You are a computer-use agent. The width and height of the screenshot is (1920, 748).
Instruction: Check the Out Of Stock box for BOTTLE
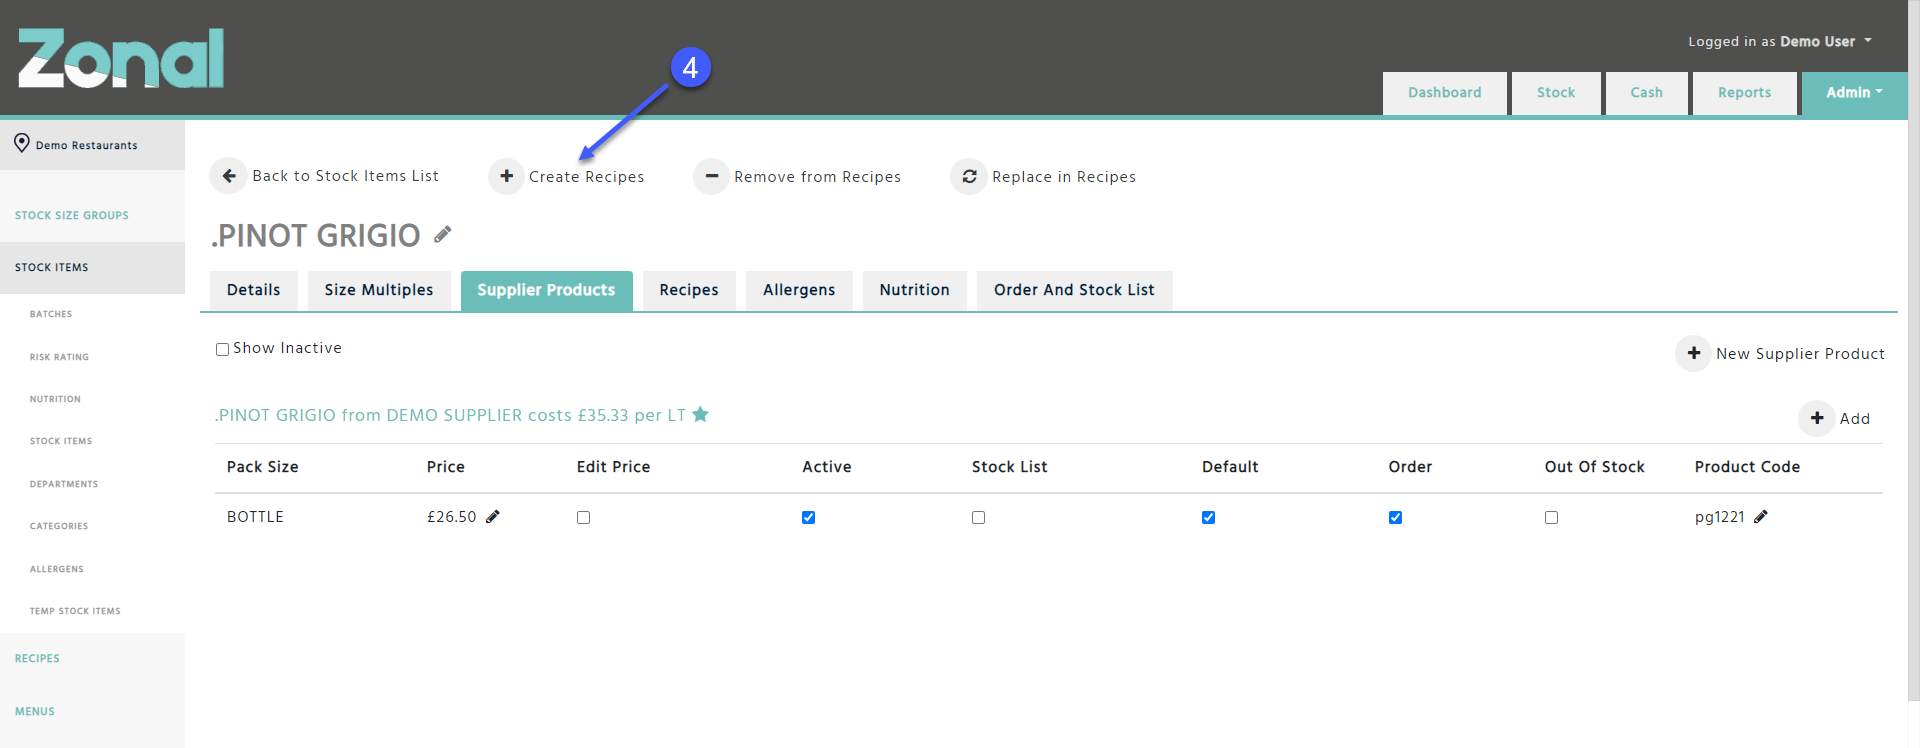(x=1551, y=518)
